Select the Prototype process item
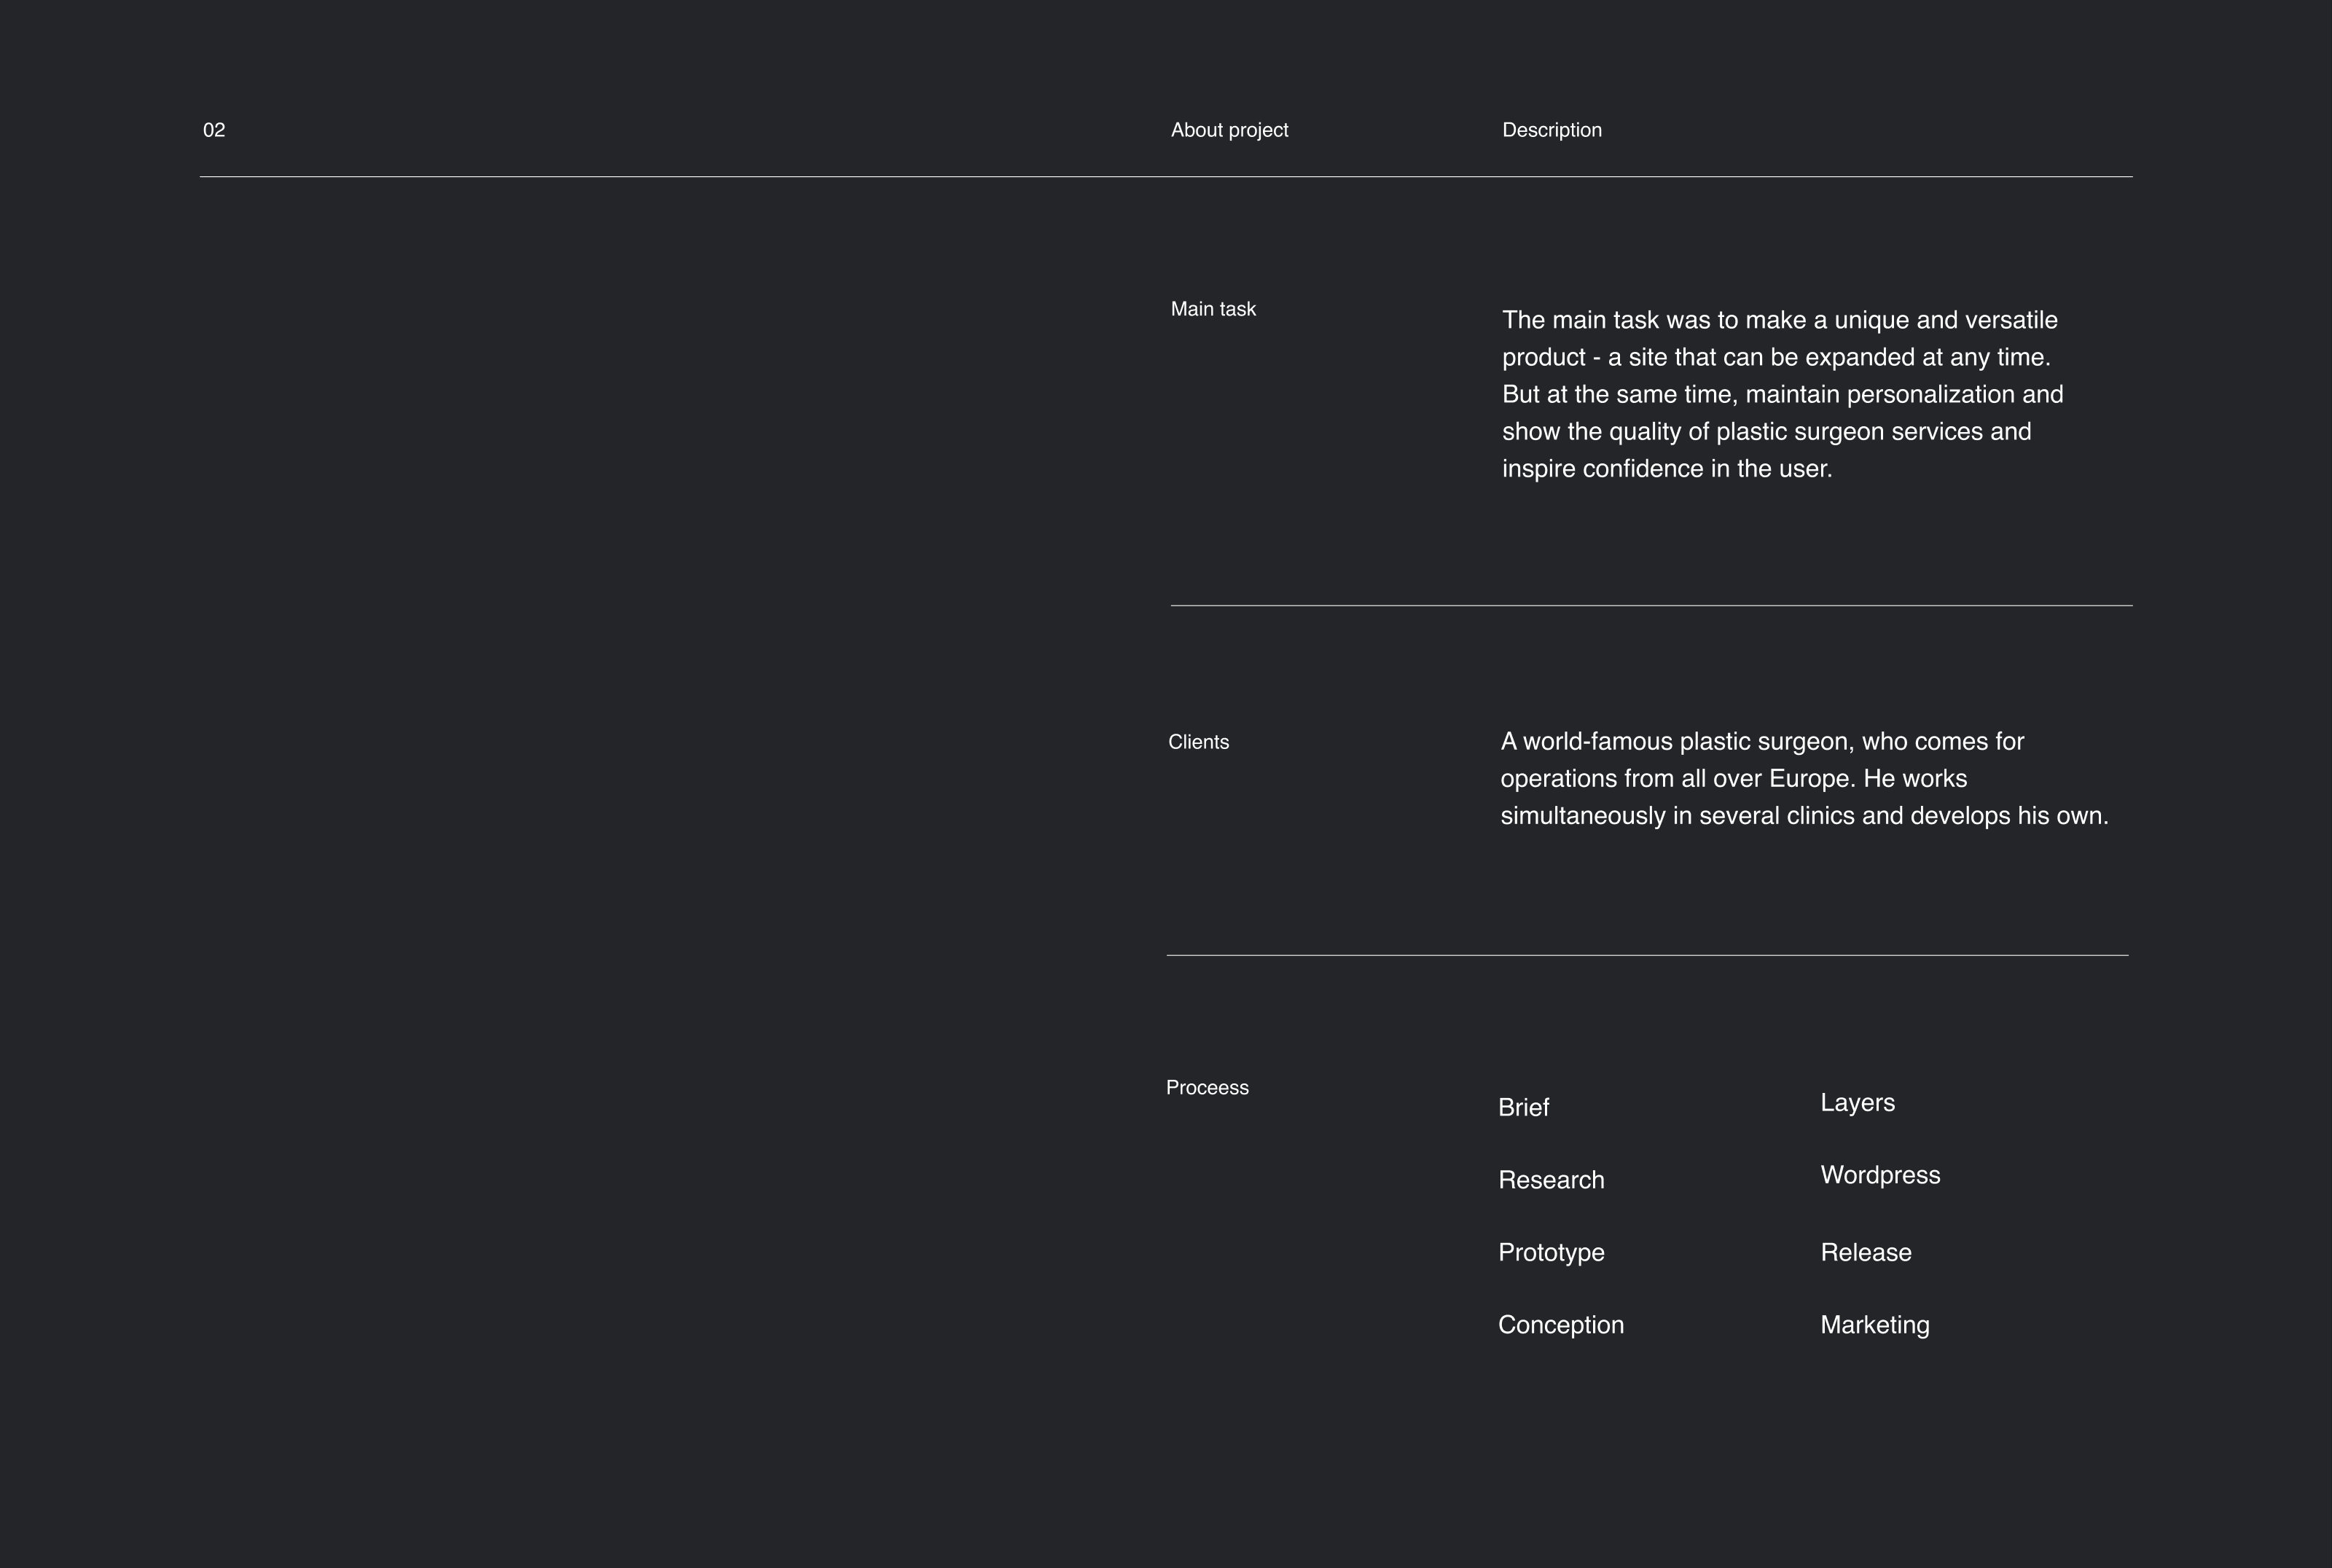The height and width of the screenshot is (1568, 2332). [x=1551, y=1252]
